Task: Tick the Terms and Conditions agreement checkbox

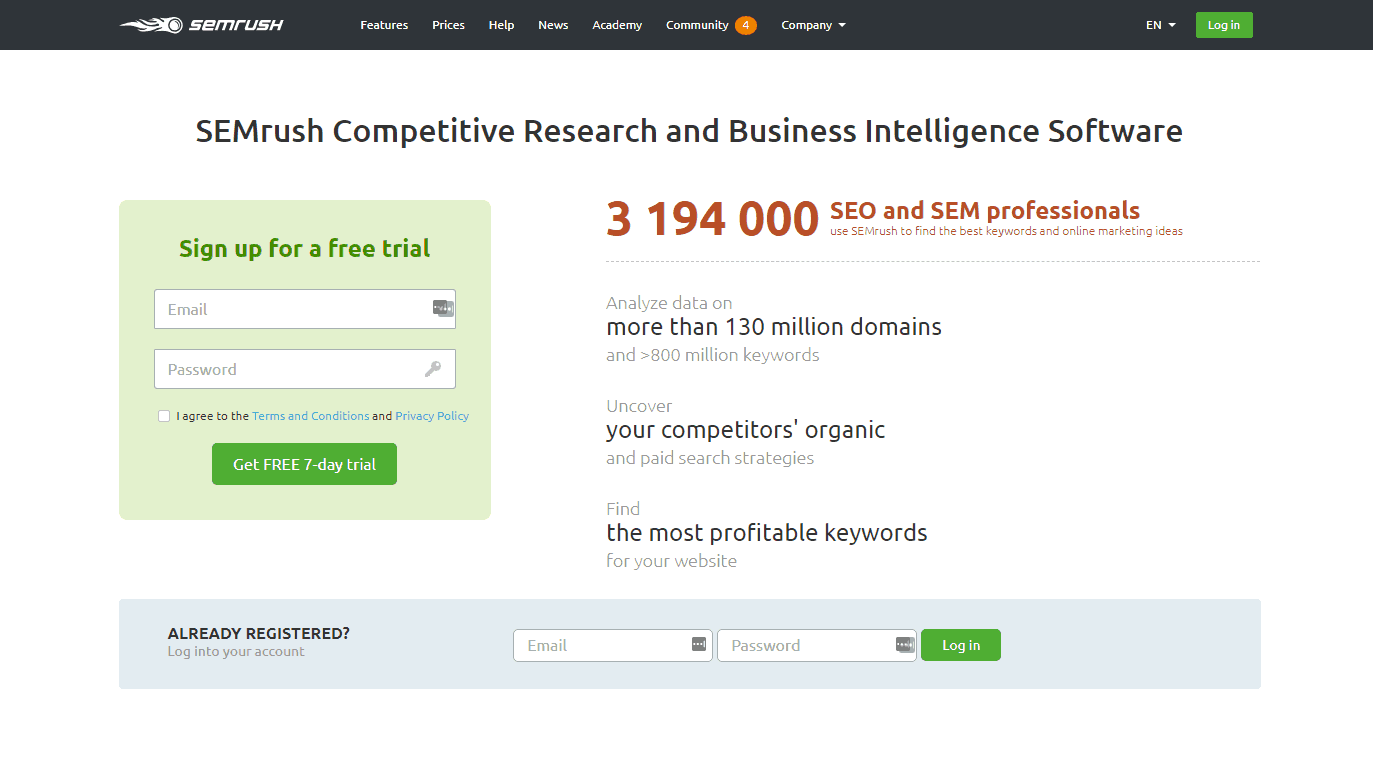Action: point(164,416)
